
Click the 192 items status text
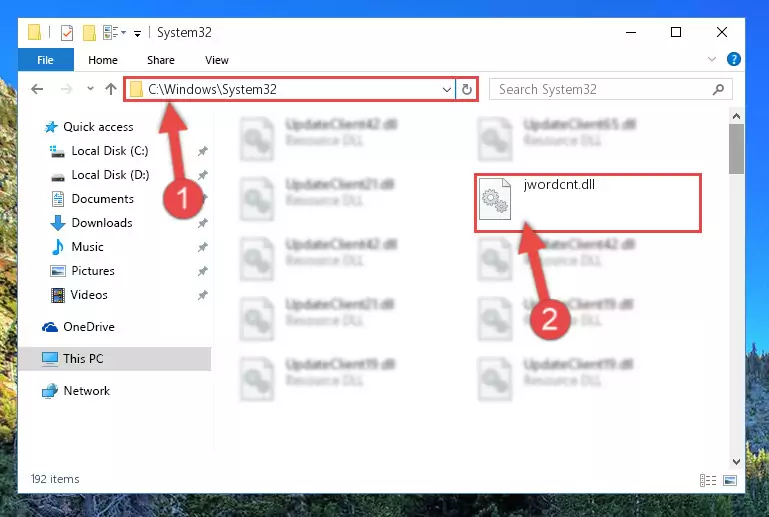(x=55, y=479)
